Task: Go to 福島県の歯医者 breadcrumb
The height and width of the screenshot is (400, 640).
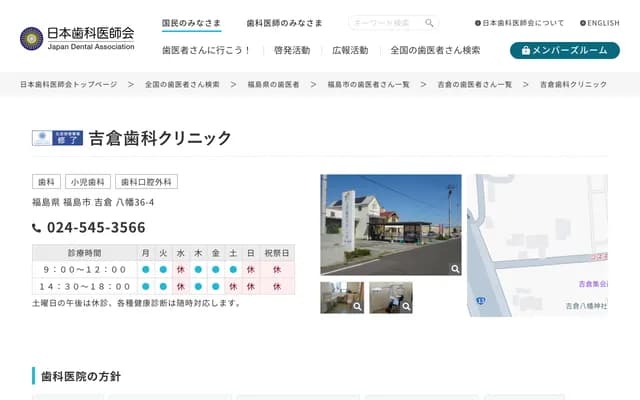Action: (273, 84)
